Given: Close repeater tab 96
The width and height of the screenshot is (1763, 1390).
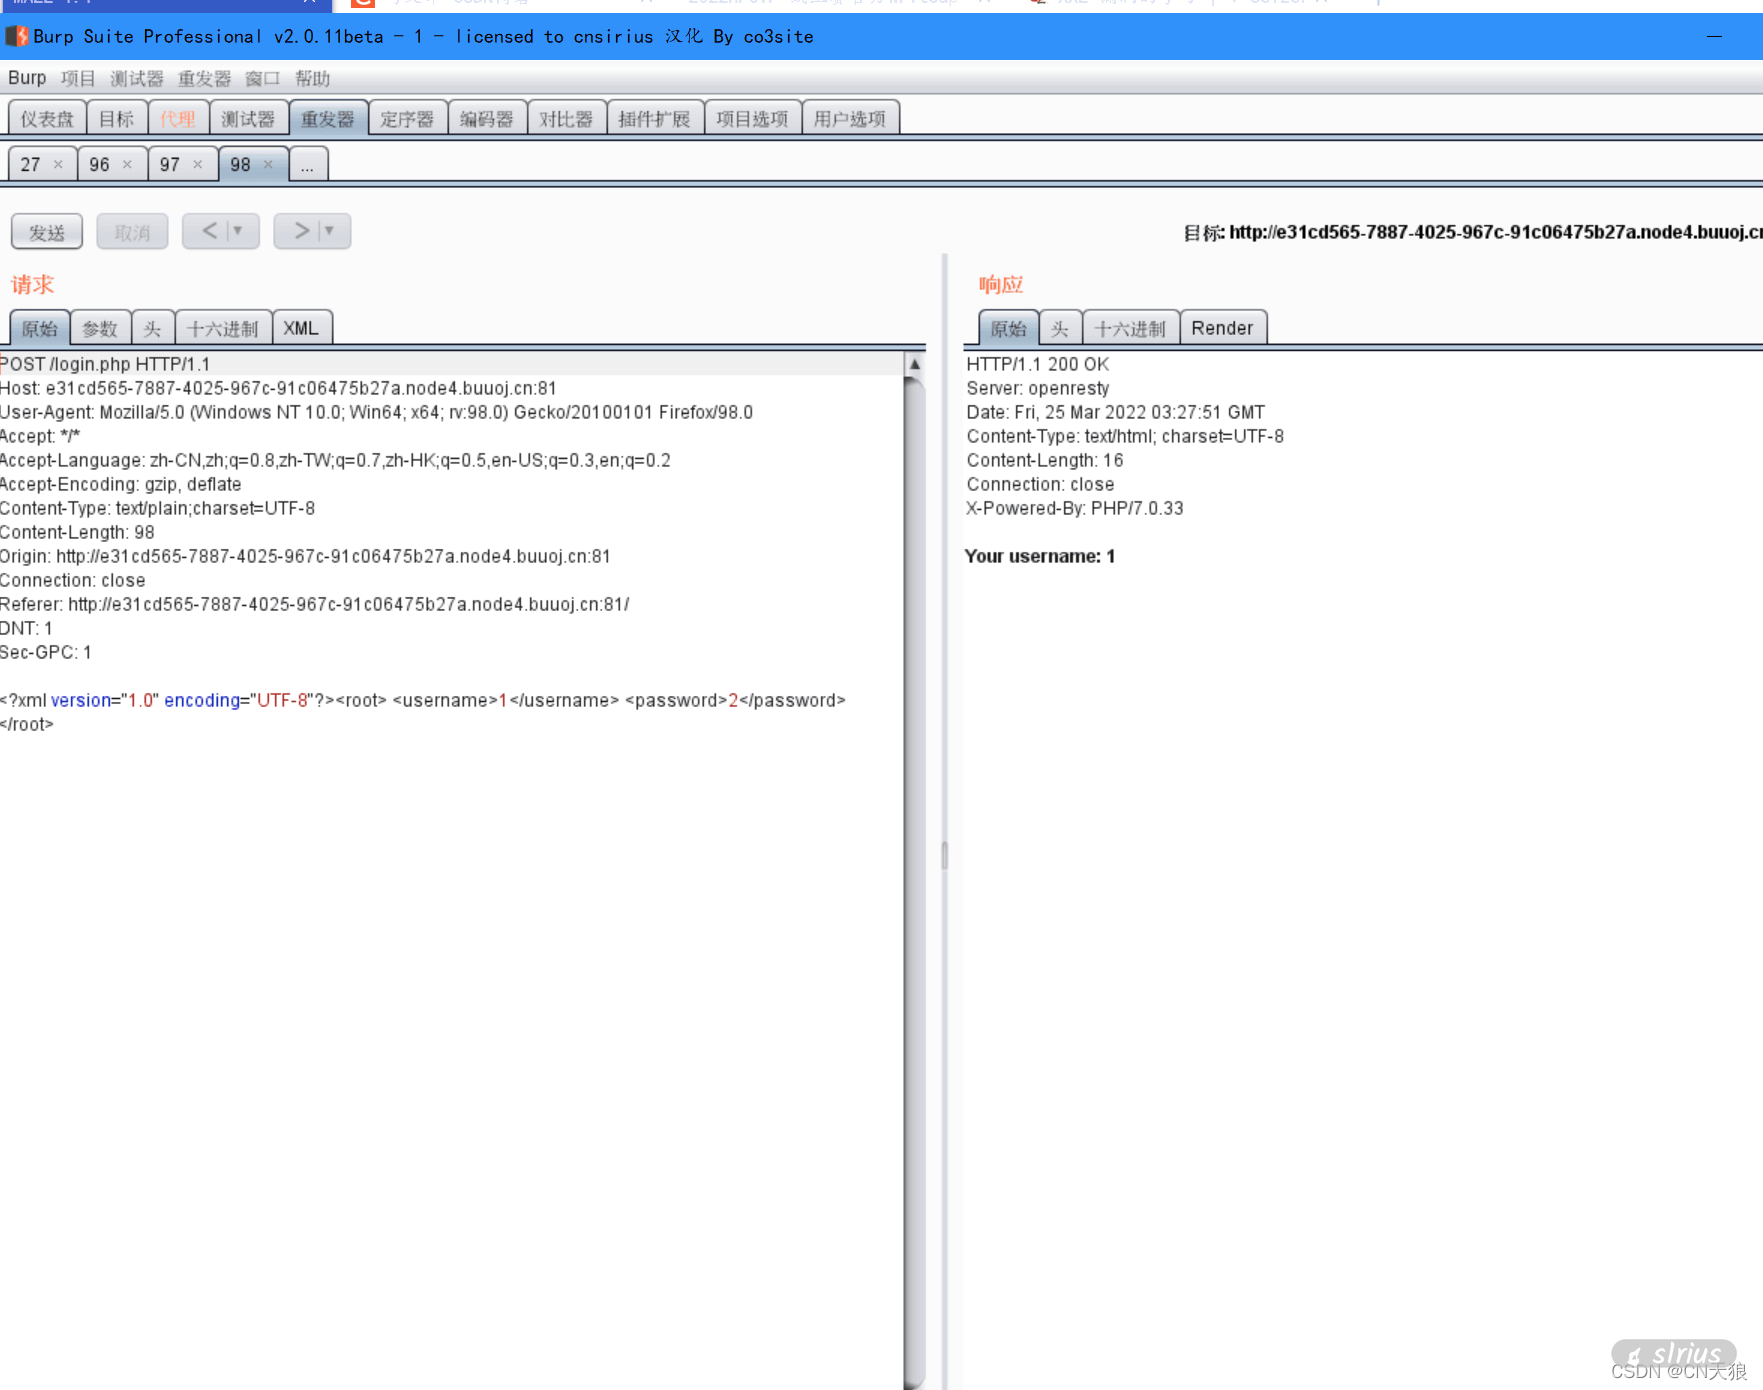Looking at the screenshot, I should 127,165.
